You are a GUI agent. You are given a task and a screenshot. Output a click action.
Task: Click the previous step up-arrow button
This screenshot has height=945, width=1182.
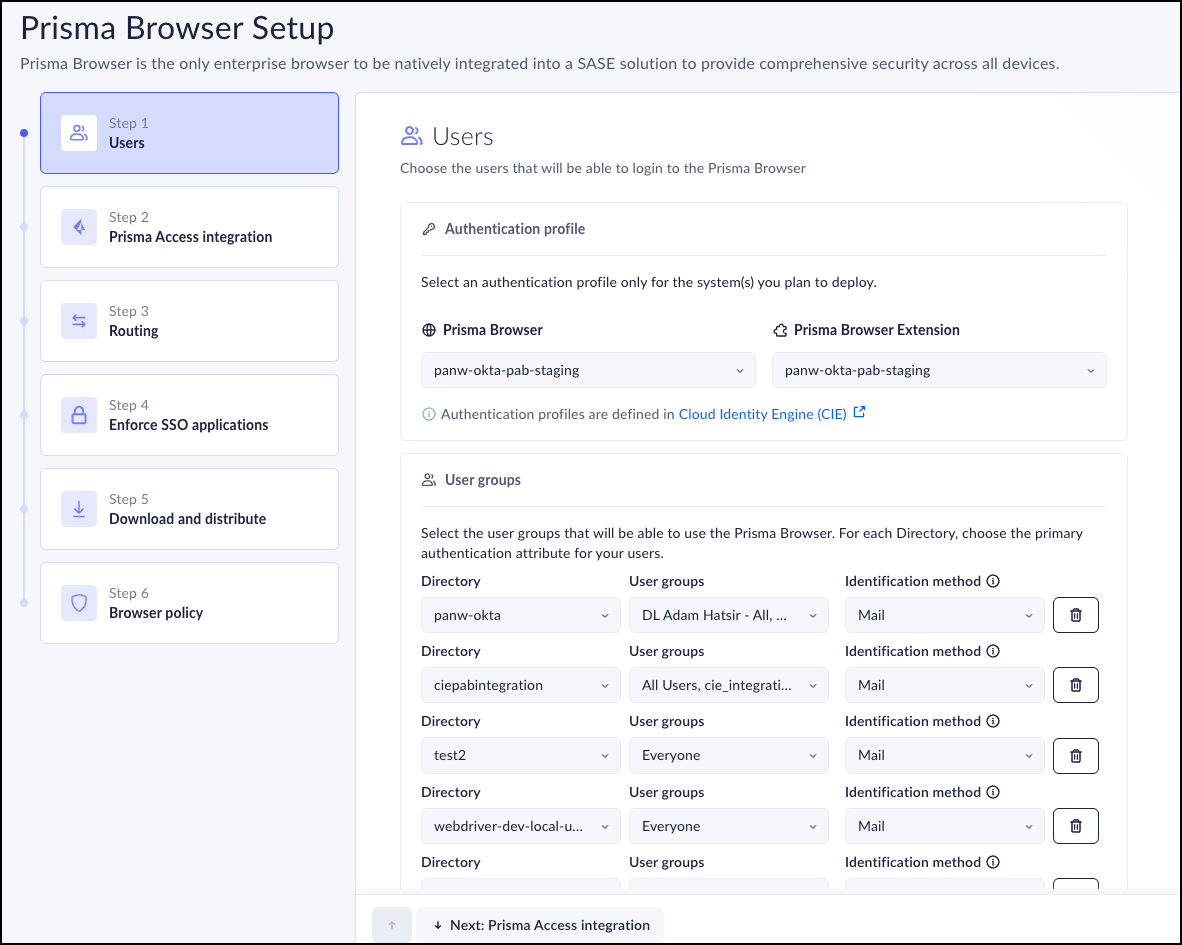[392, 925]
